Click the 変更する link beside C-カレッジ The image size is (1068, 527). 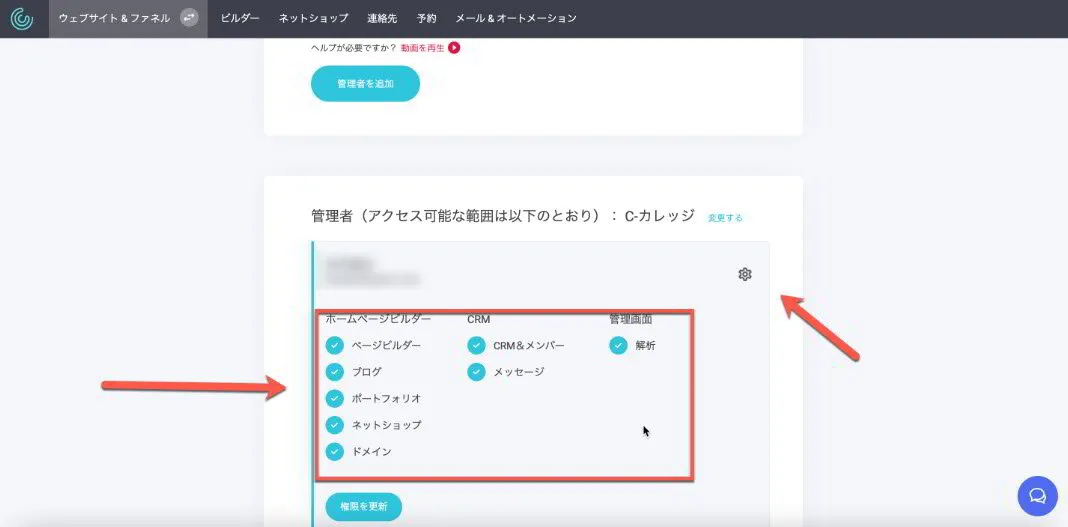[725, 218]
